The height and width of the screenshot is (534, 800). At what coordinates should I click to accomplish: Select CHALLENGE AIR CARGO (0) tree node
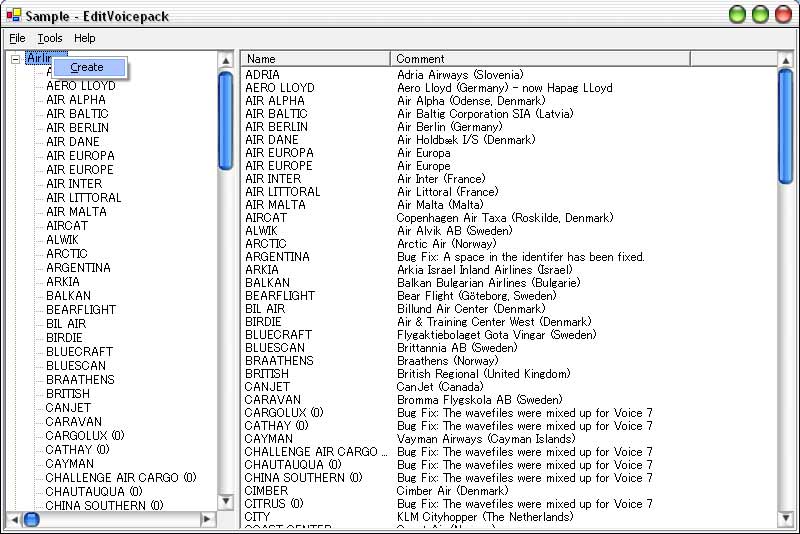pyautogui.click(x=120, y=477)
